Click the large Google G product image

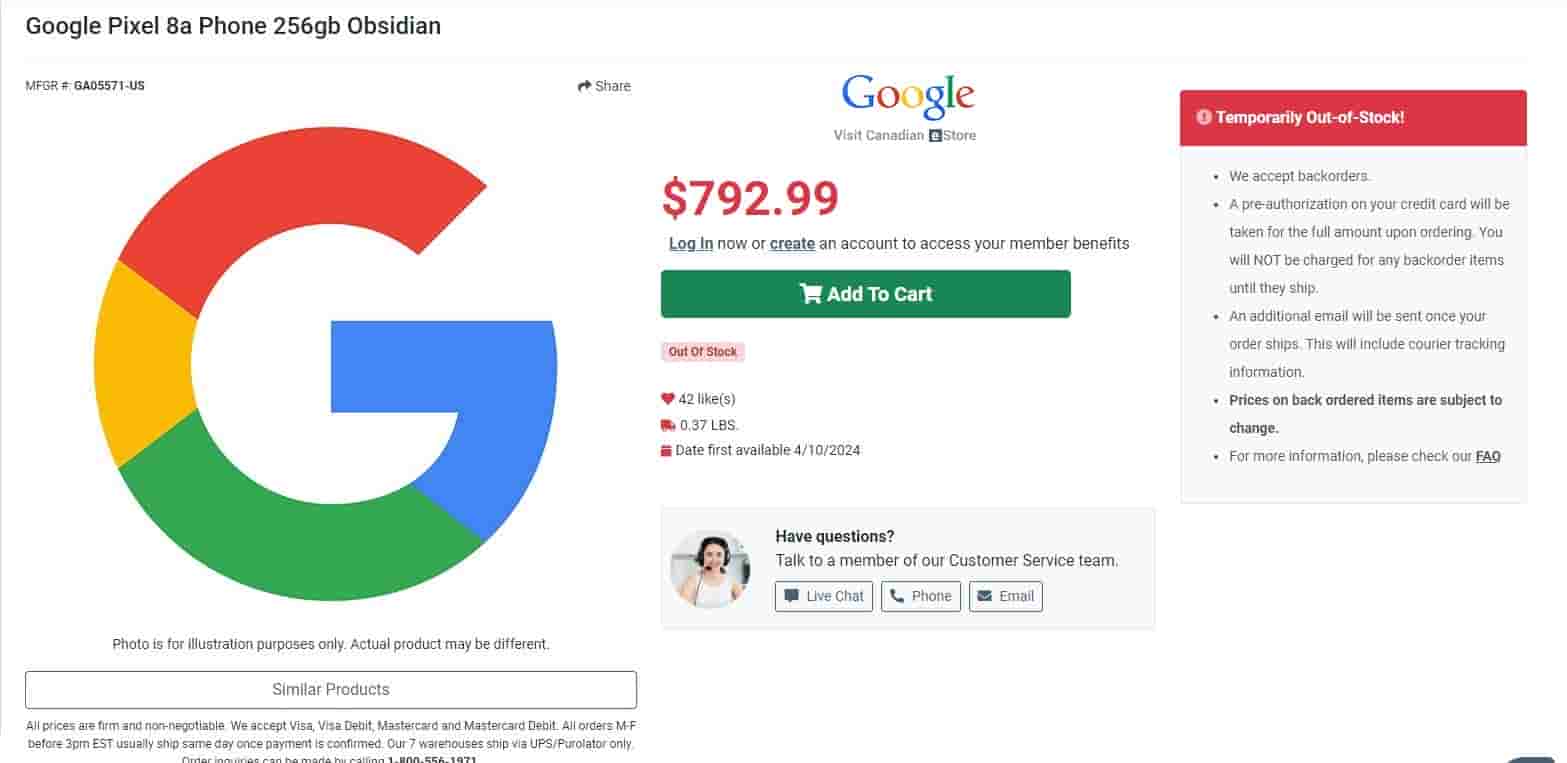point(325,364)
